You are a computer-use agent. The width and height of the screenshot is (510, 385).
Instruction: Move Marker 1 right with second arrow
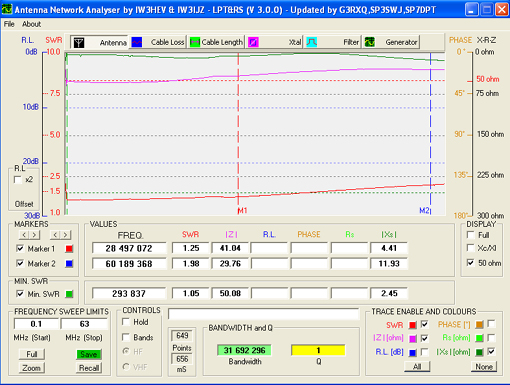[35, 235]
